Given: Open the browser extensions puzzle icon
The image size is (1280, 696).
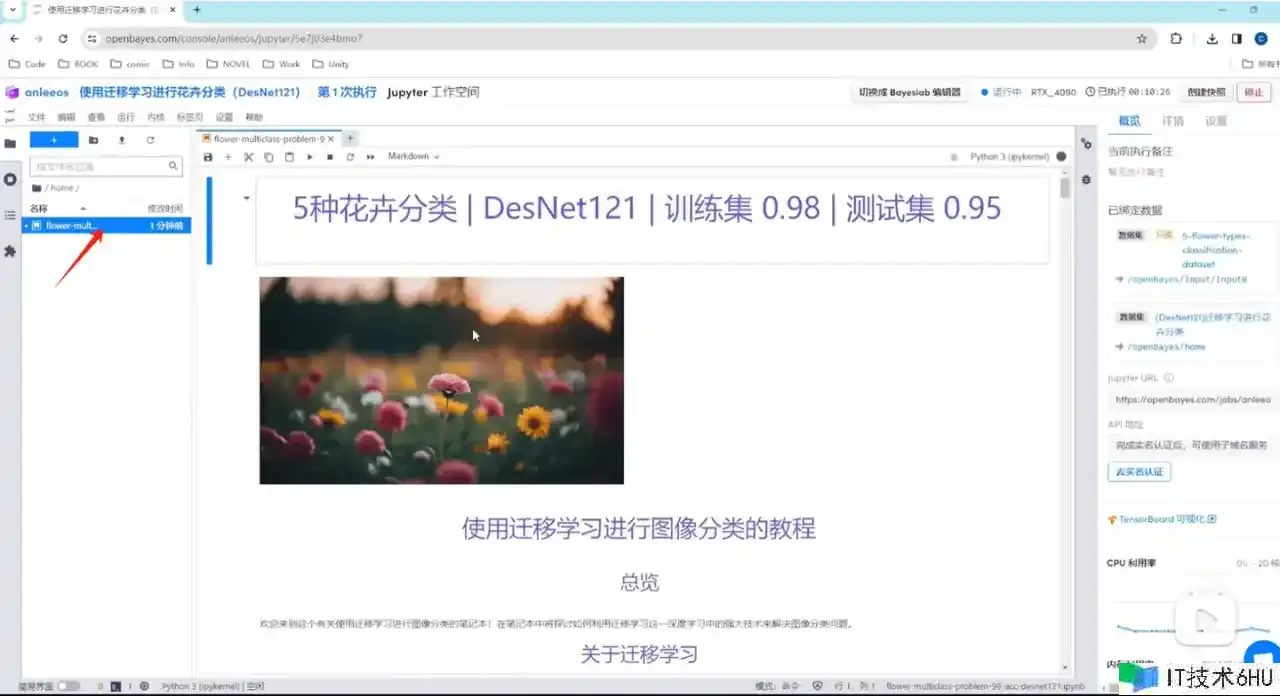Looking at the screenshot, I should (x=1176, y=39).
